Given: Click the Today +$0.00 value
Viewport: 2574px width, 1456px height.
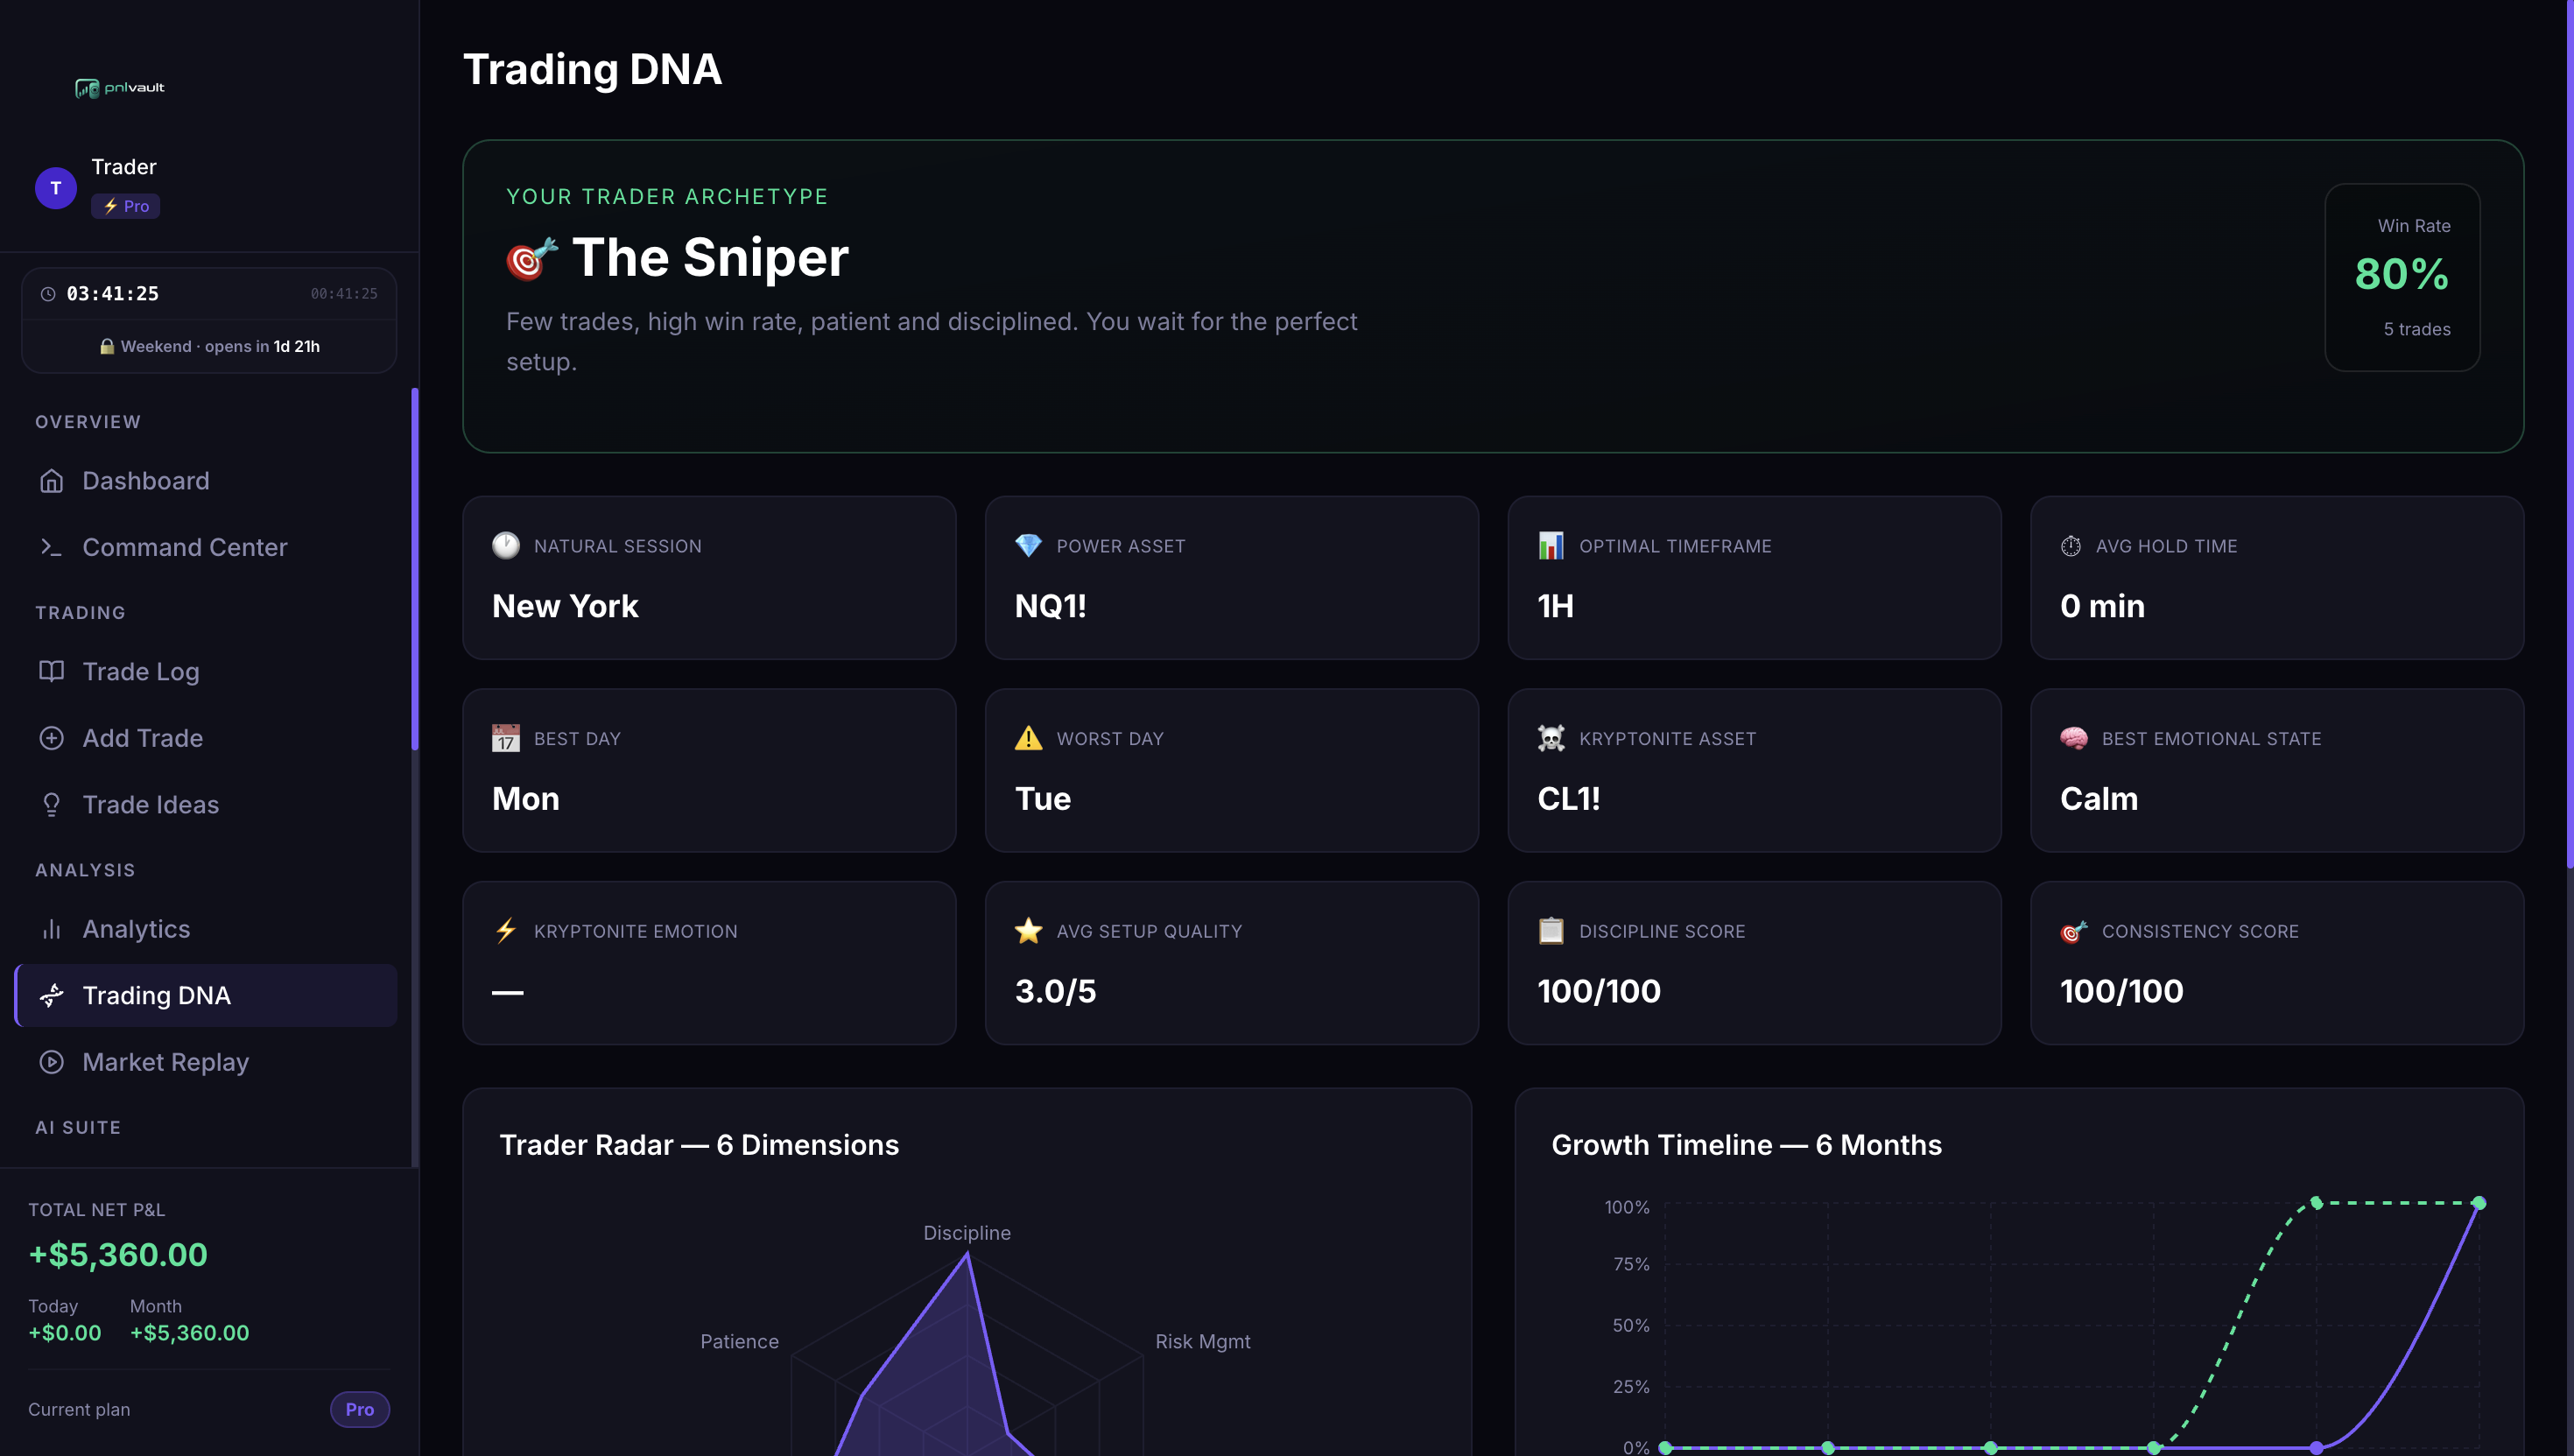Looking at the screenshot, I should (x=65, y=1333).
